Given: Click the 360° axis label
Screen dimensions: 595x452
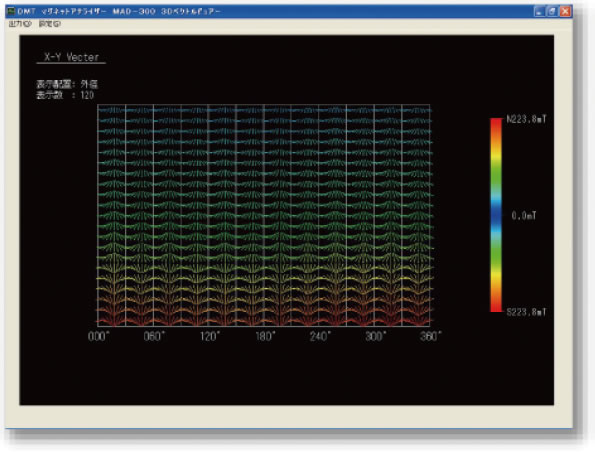Looking at the screenshot, I should [431, 336].
